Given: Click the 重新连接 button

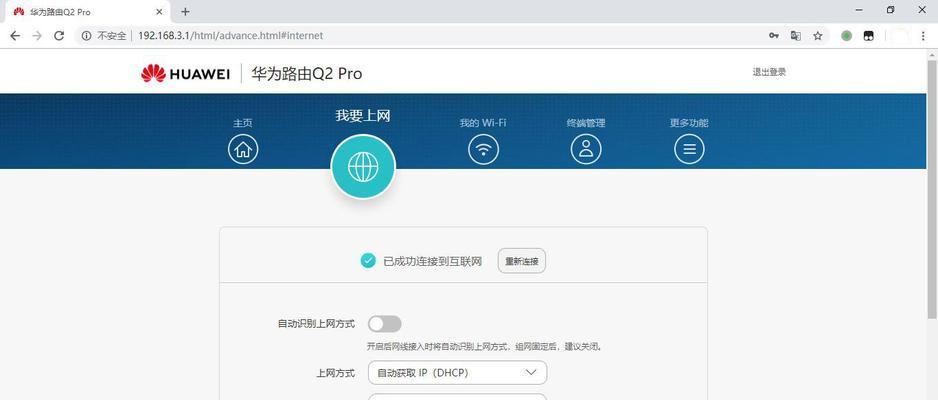Looking at the screenshot, I should click(522, 261).
